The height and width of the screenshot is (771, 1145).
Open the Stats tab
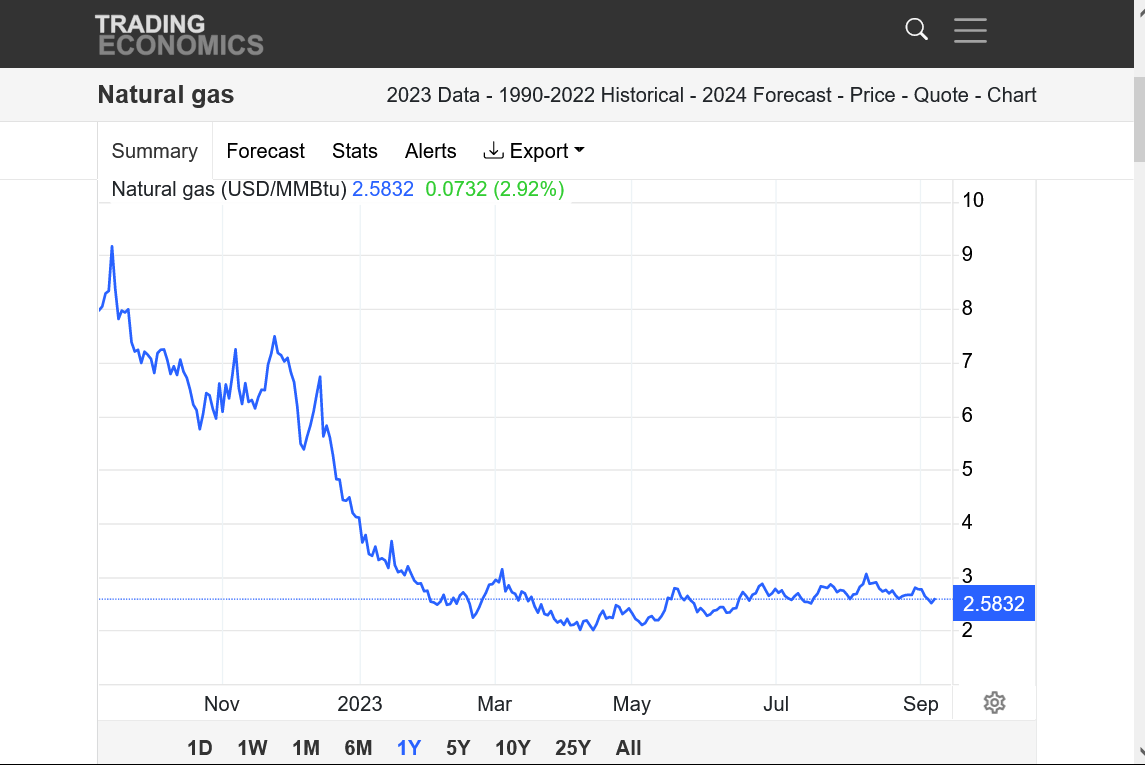coord(355,151)
